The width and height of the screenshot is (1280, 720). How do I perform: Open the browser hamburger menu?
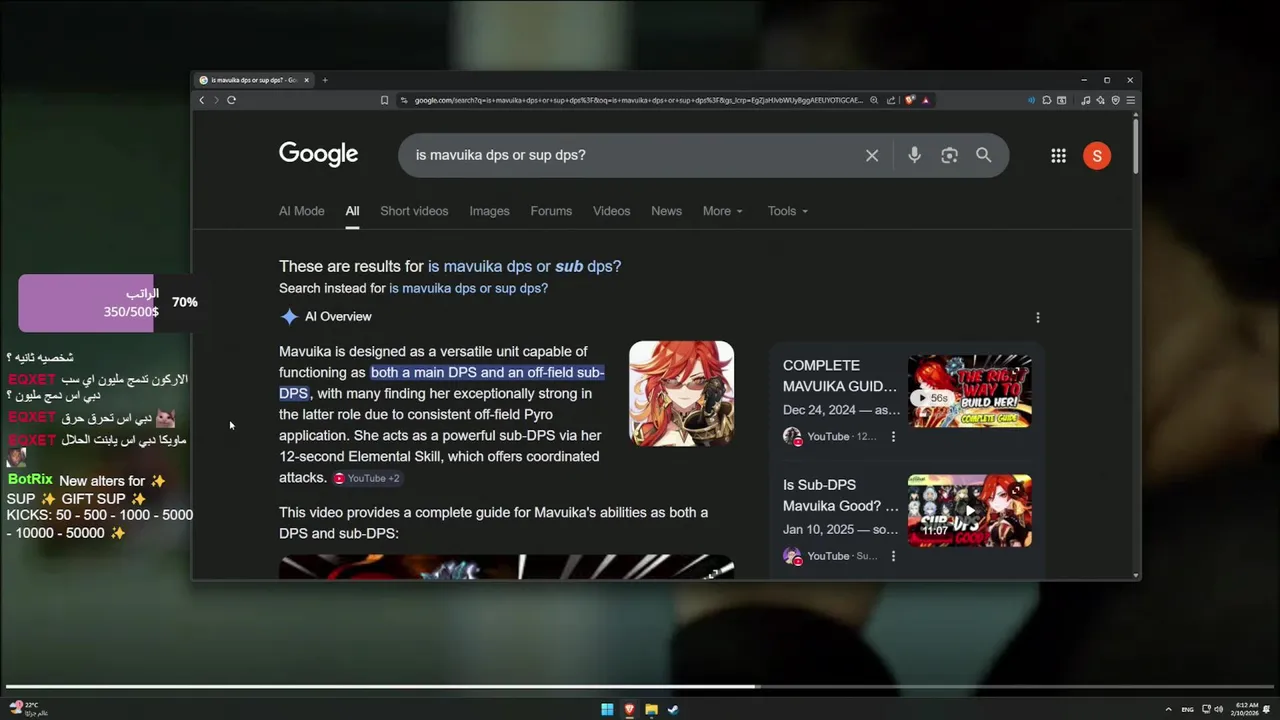[x=1131, y=100]
